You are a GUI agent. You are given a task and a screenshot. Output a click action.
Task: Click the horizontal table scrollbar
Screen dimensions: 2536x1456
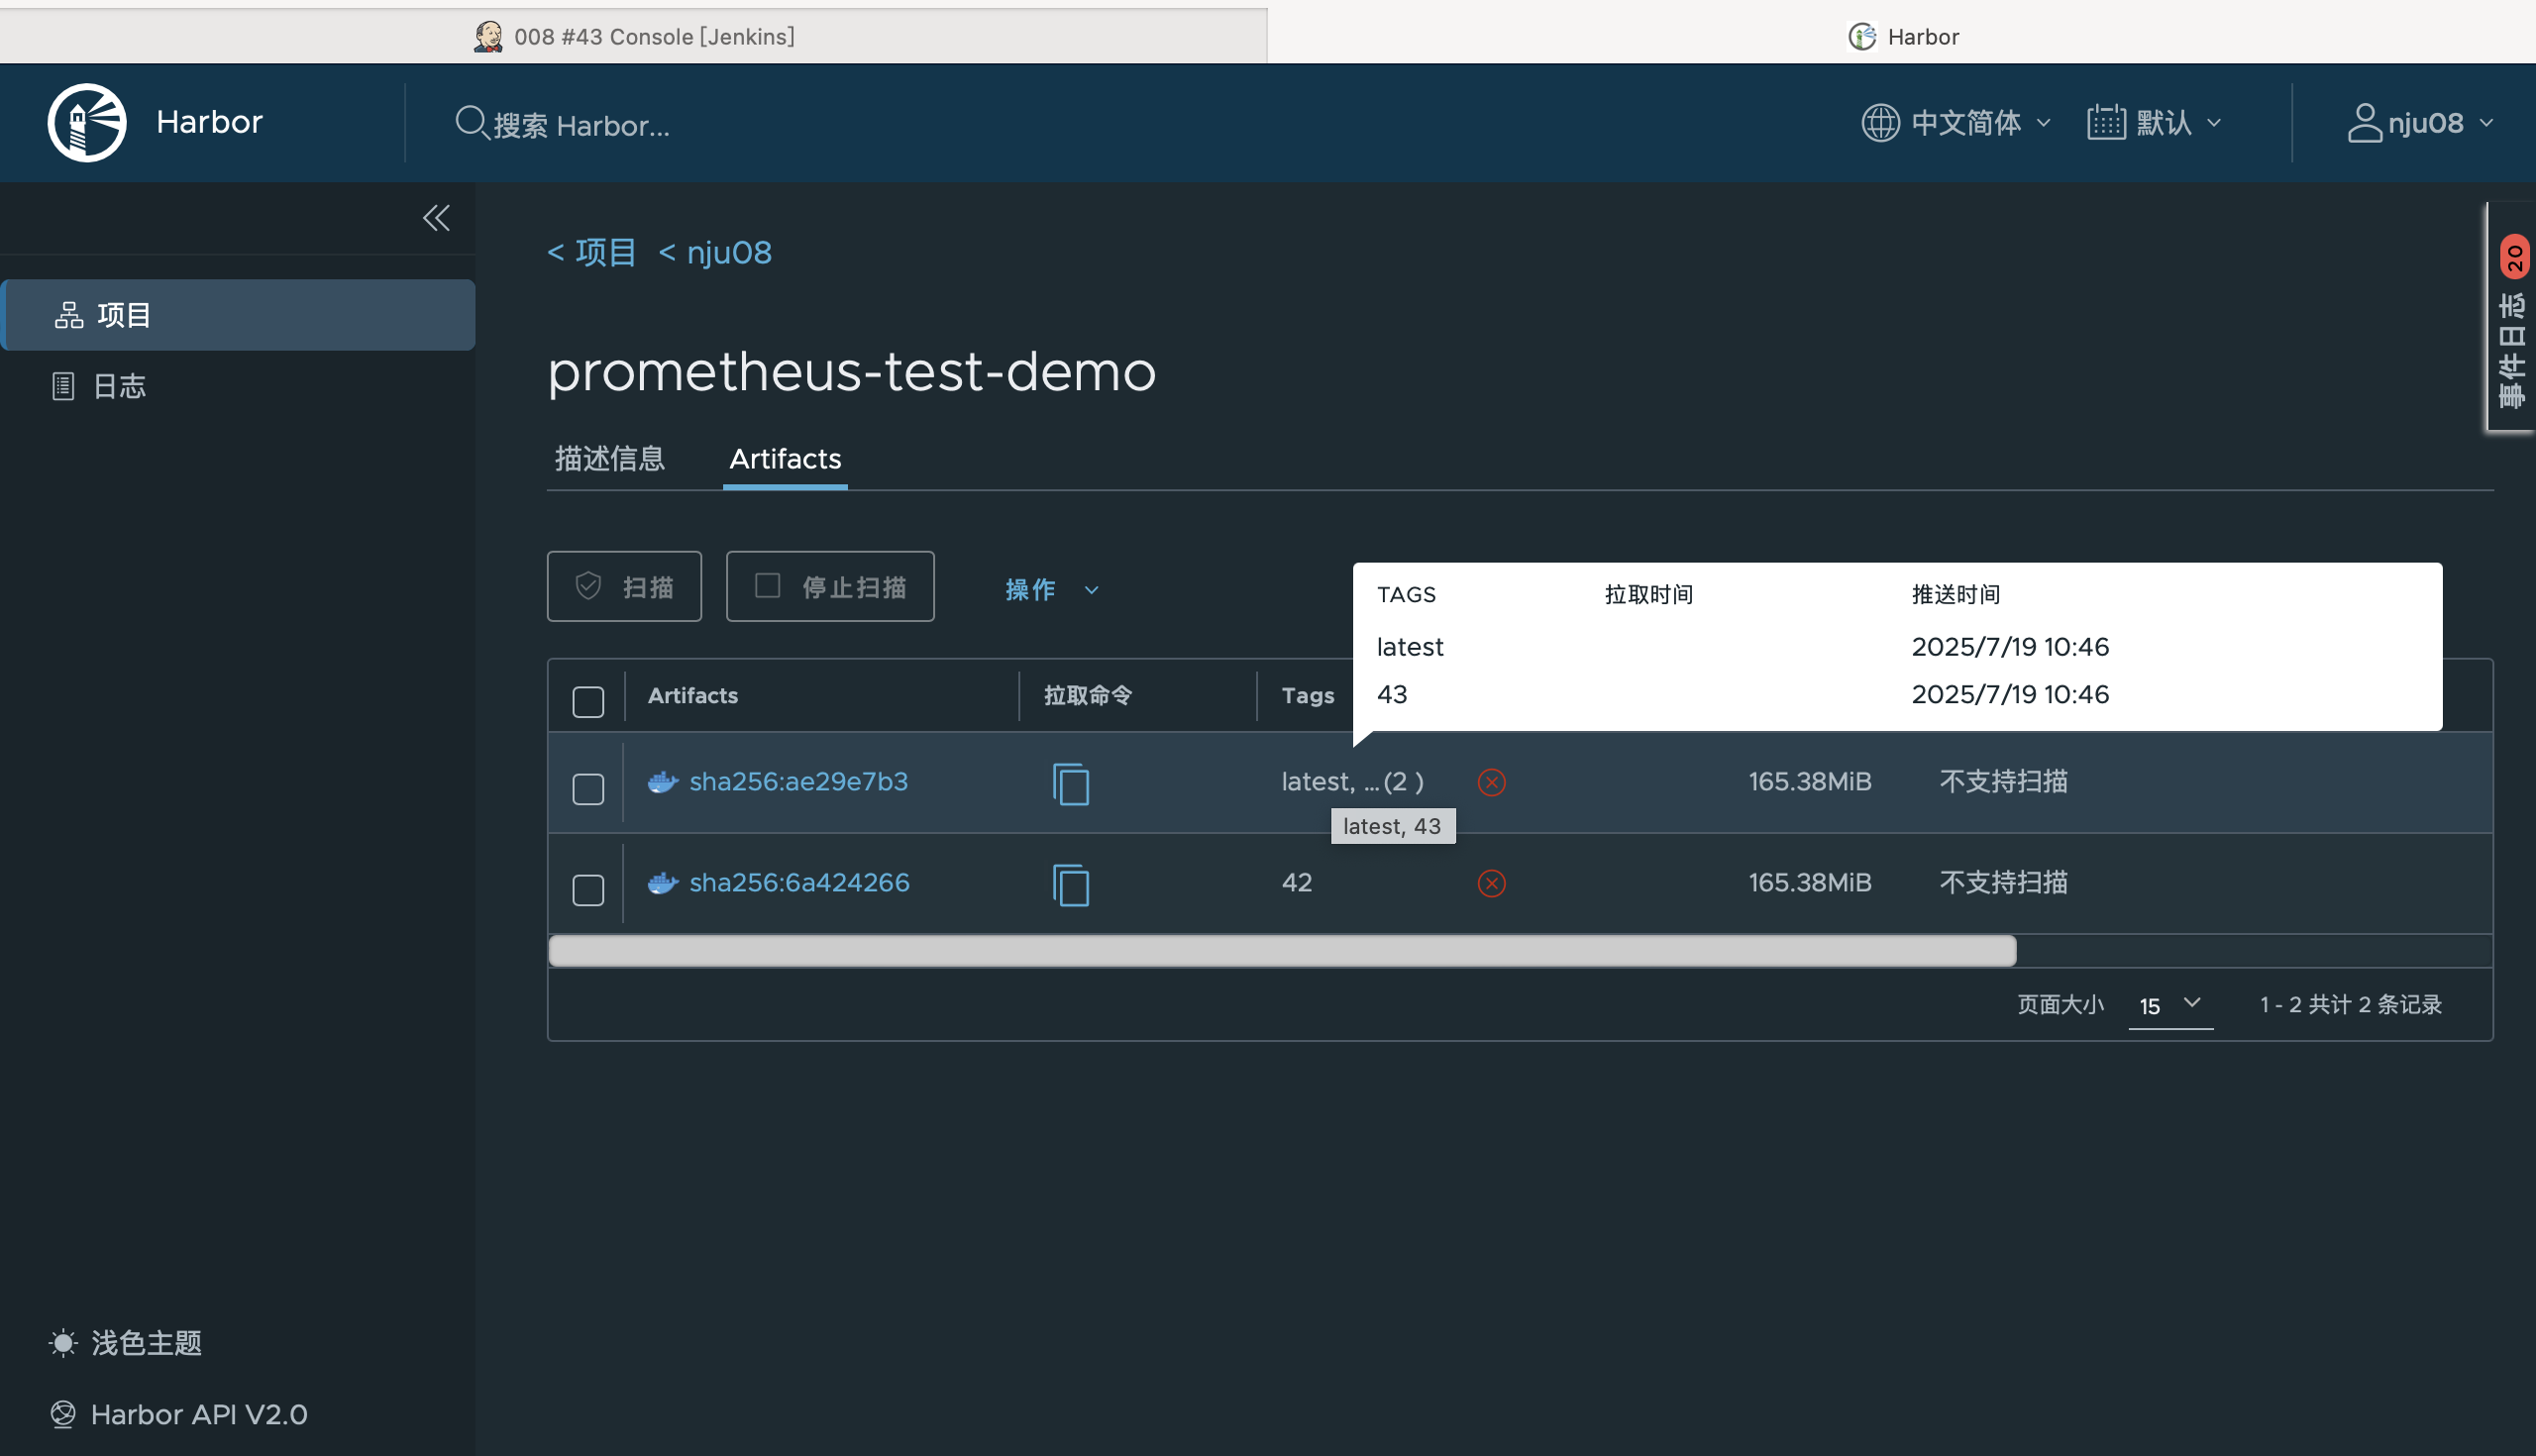(1282, 950)
